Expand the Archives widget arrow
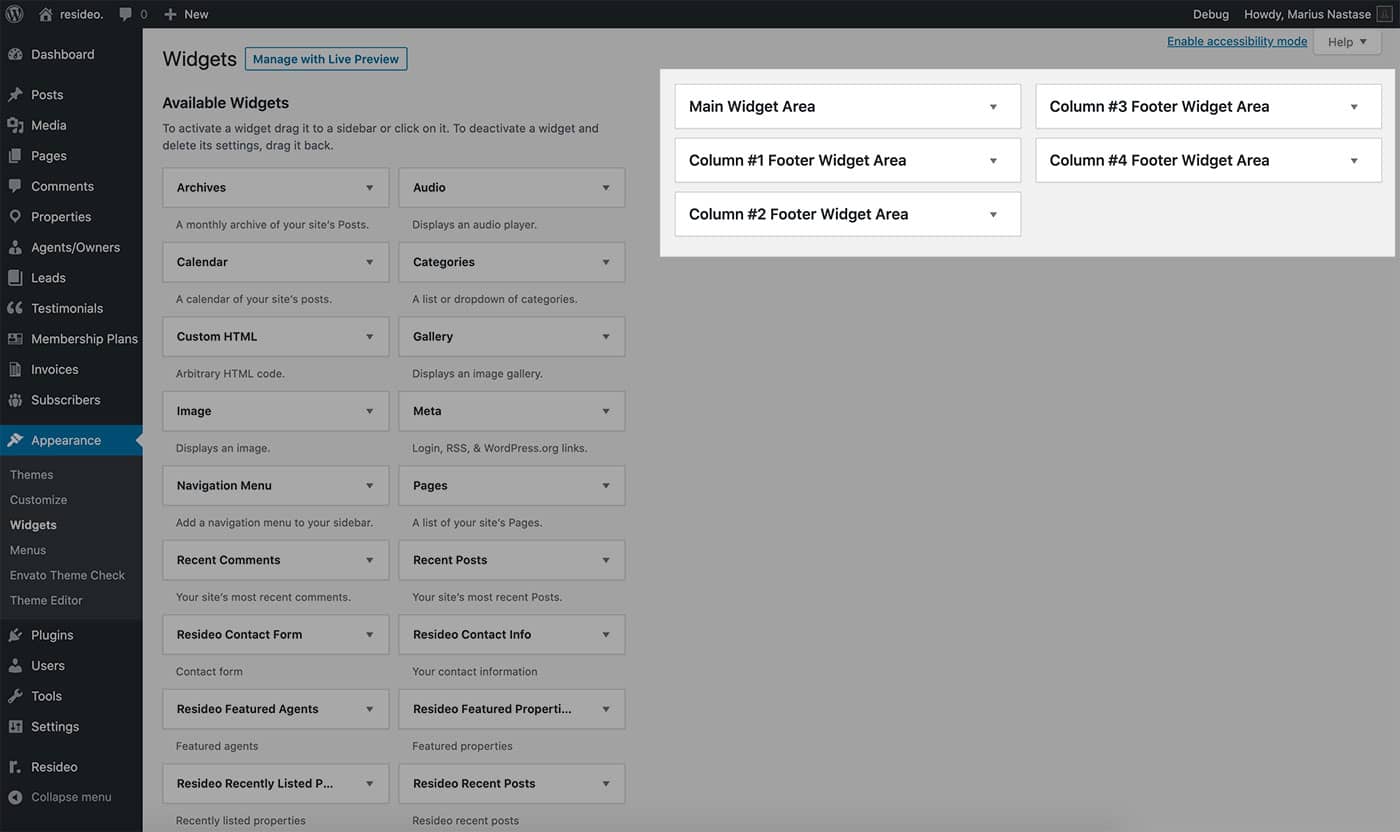The image size is (1400, 832). (369, 188)
